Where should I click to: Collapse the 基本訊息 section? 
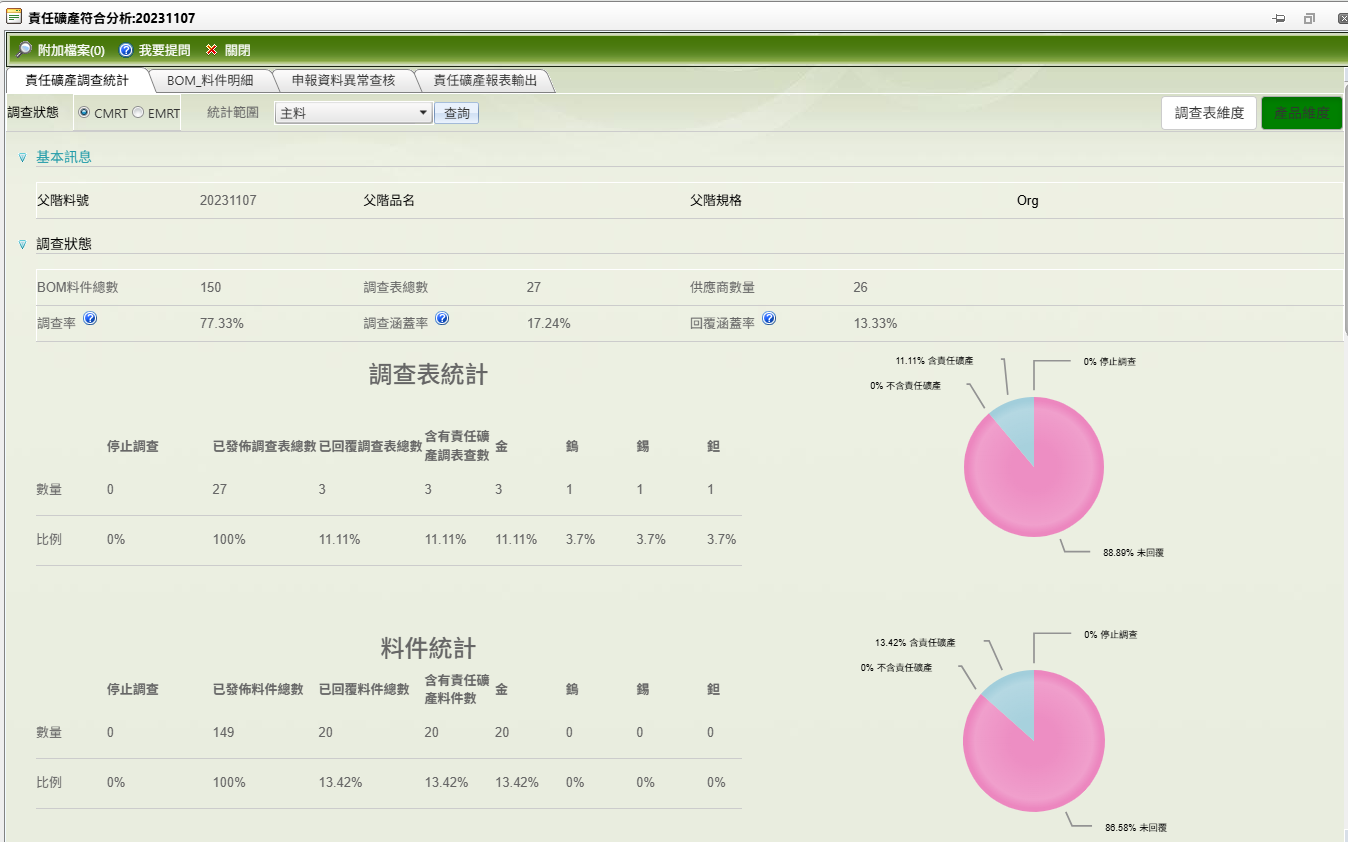pyautogui.click(x=23, y=157)
